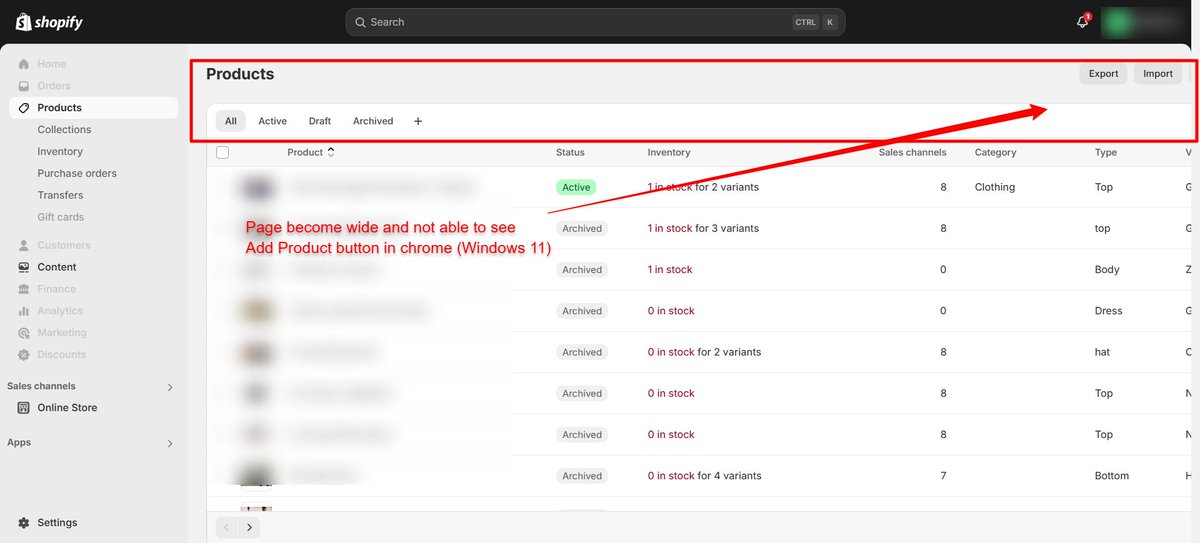Click the hat type cell
The height and width of the screenshot is (543, 1200).
(x=1102, y=352)
